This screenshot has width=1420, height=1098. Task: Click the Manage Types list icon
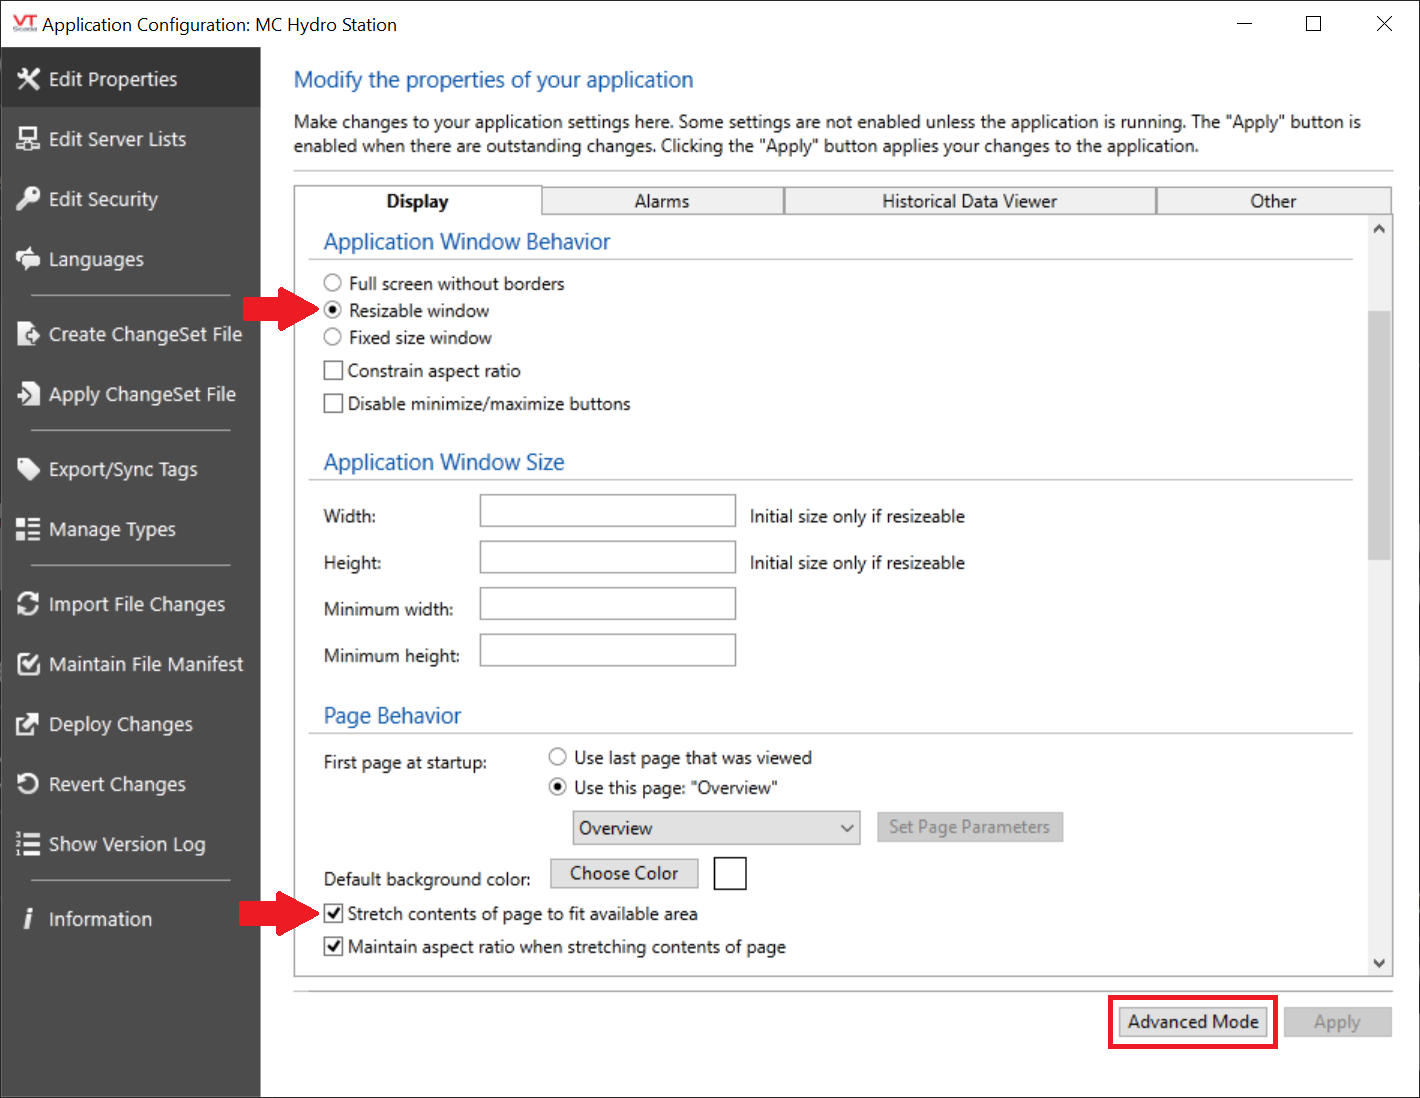coord(27,529)
